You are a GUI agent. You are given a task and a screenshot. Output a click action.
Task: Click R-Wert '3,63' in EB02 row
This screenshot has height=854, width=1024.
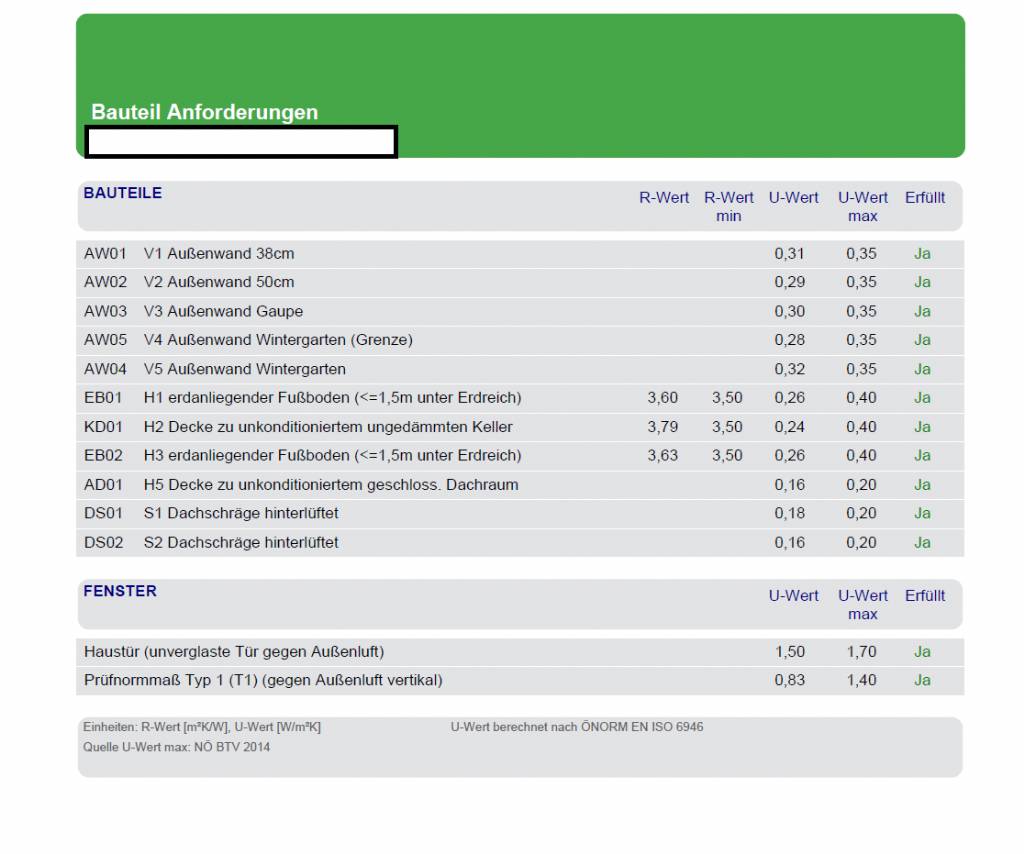[663, 456]
